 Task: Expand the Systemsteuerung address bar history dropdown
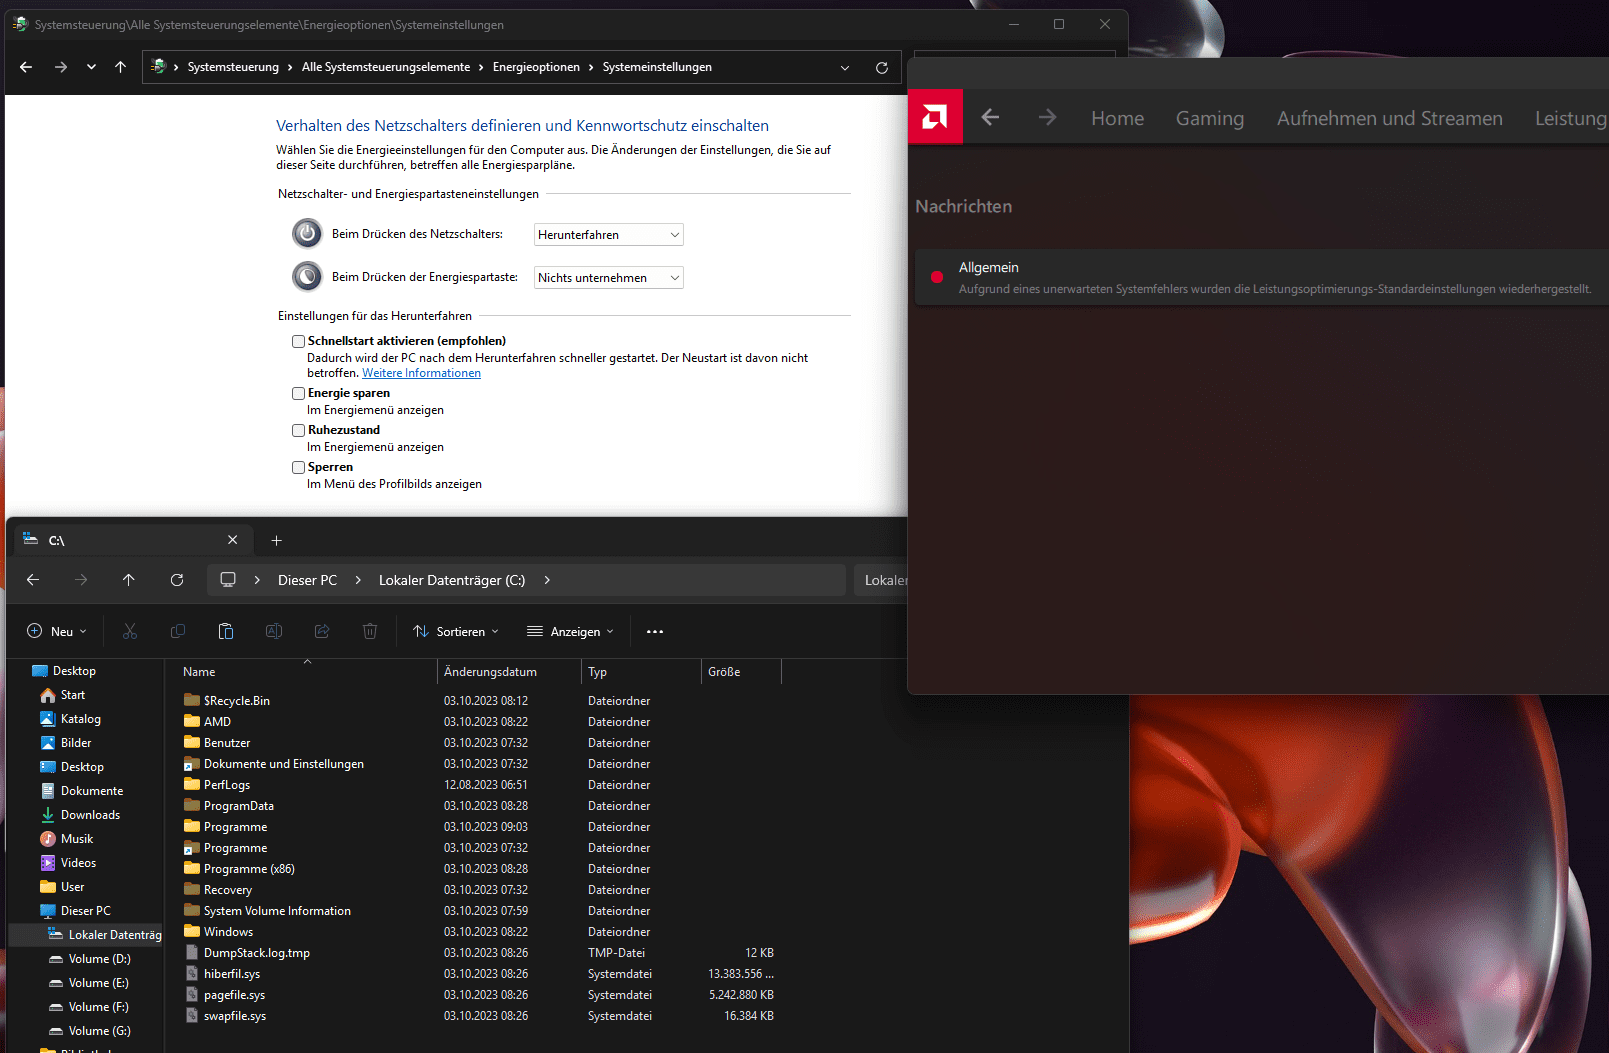845,67
